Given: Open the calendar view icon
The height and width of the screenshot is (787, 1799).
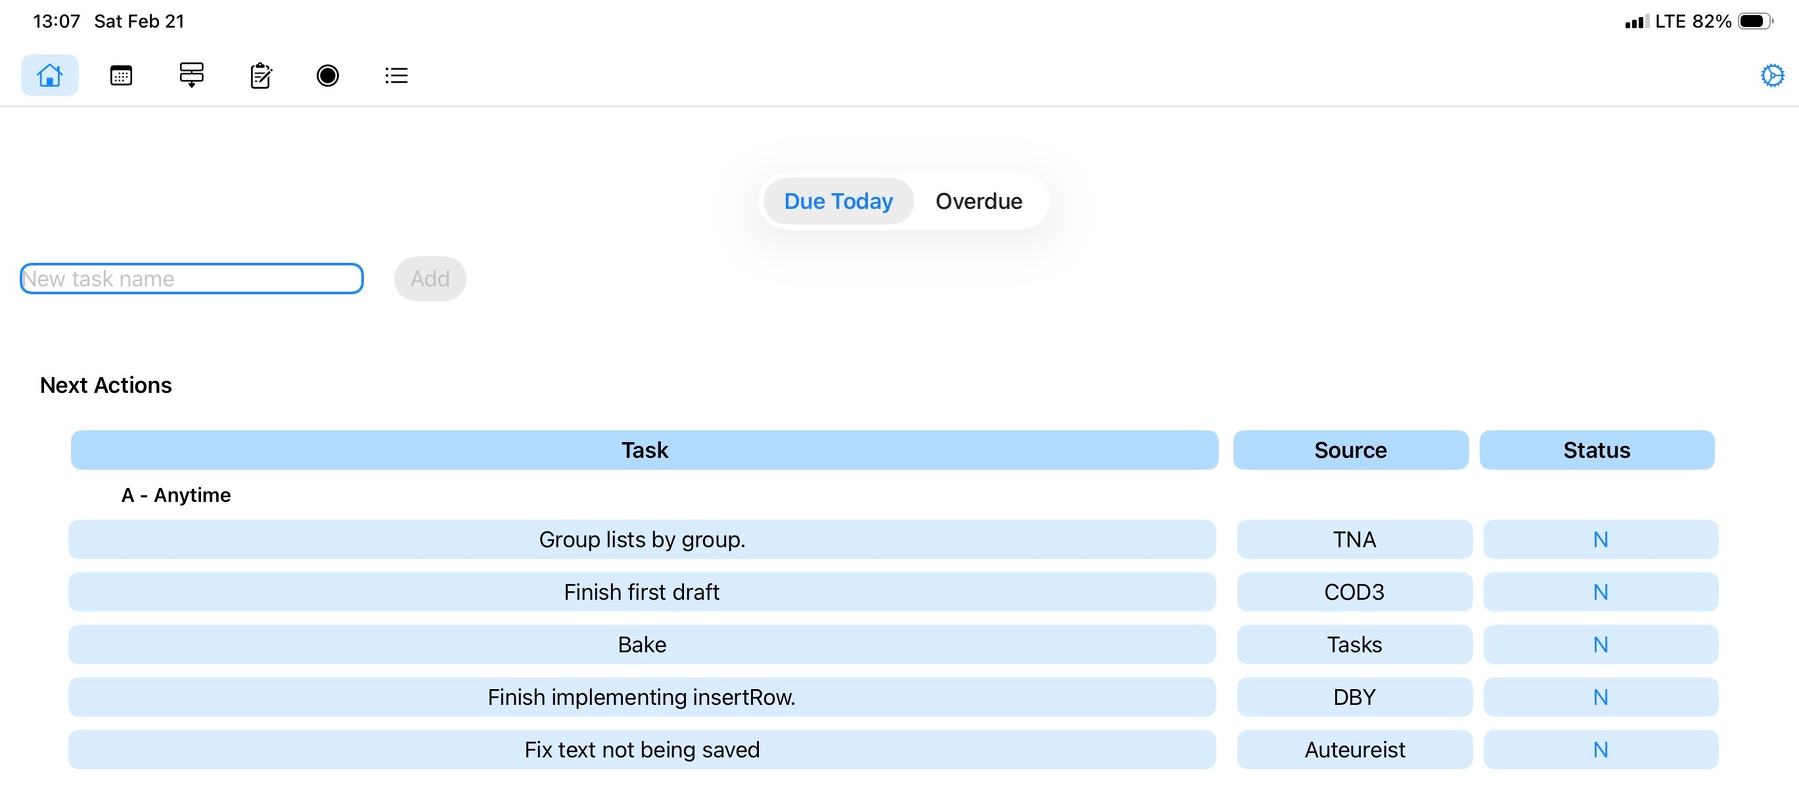Looking at the screenshot, I should pyautogui.click(x=121, y=75).
